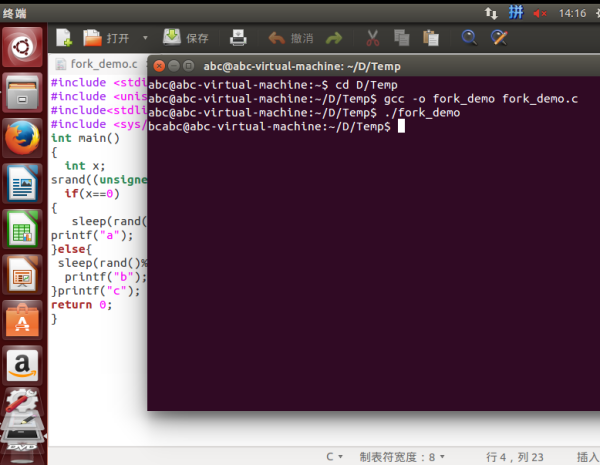Screen dimensions: 600x465
Task: Undo with the 撤消 button
Action: click(291, 38)
